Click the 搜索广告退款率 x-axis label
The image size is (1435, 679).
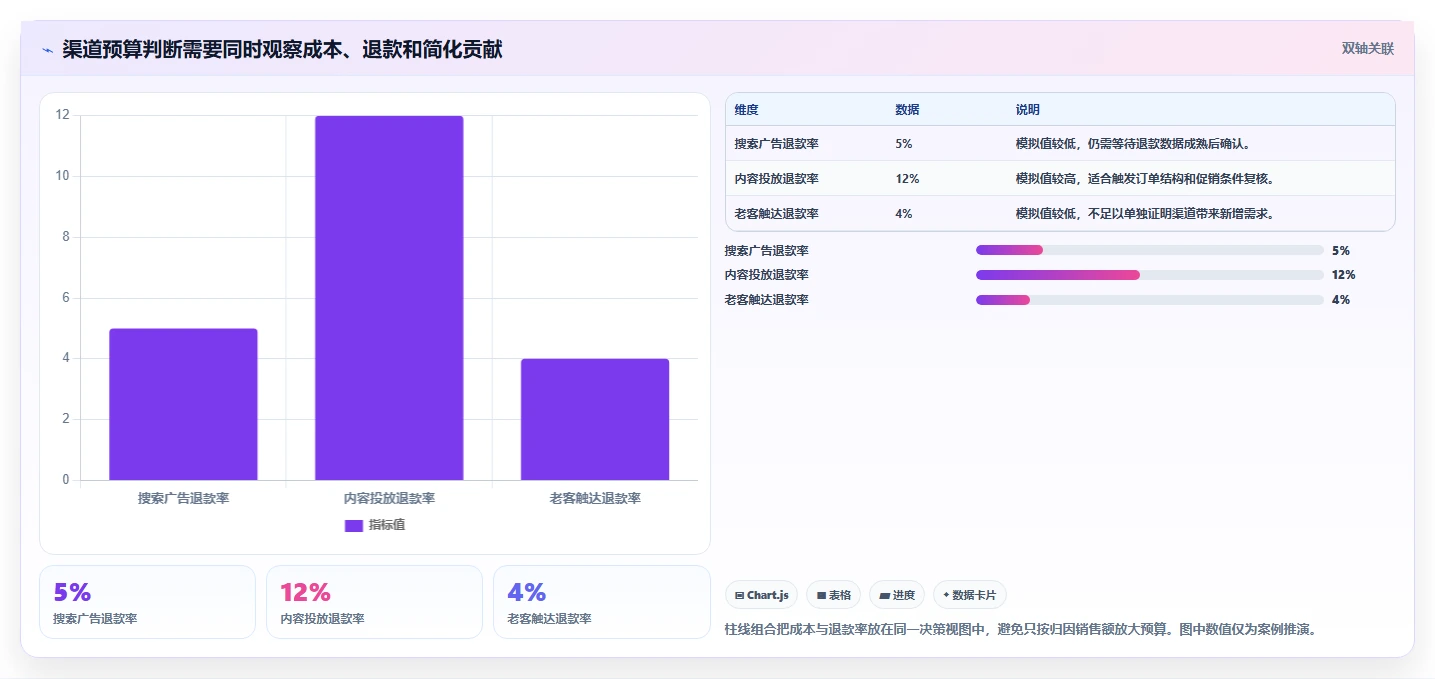click(x=183, y=498)
